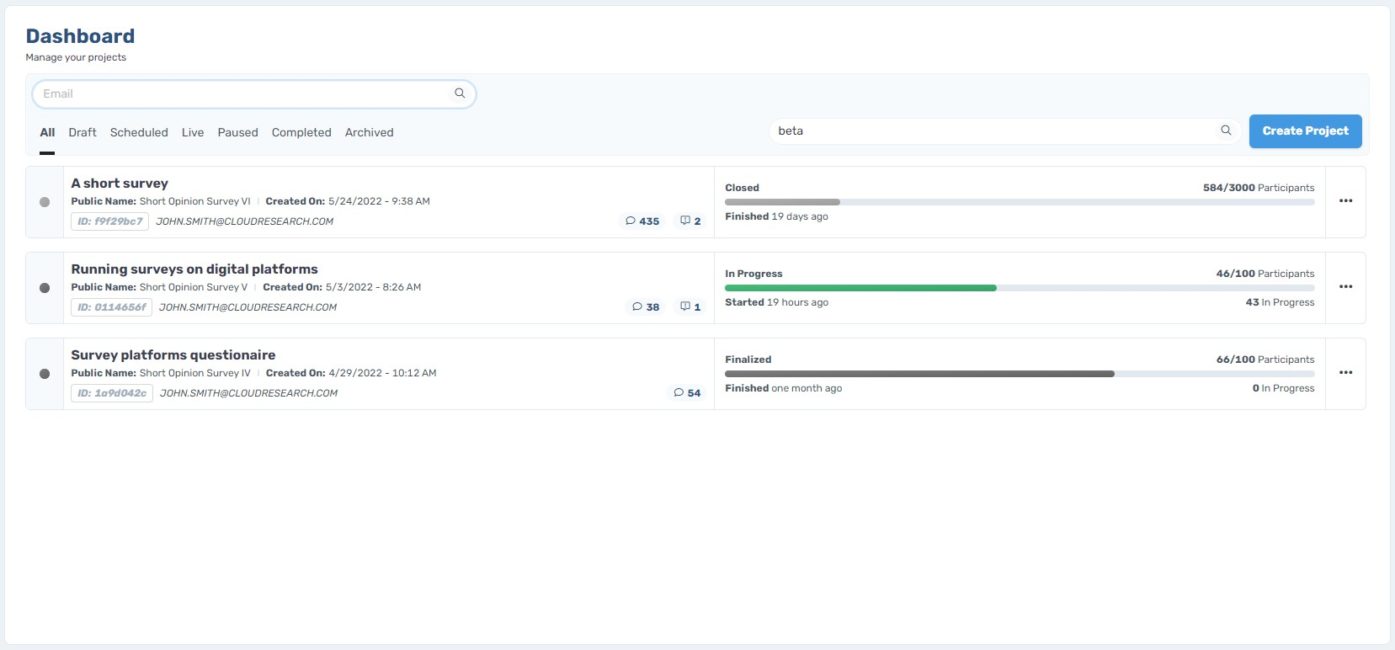Click the flag icon on Running surveys row

click(689, 306)
